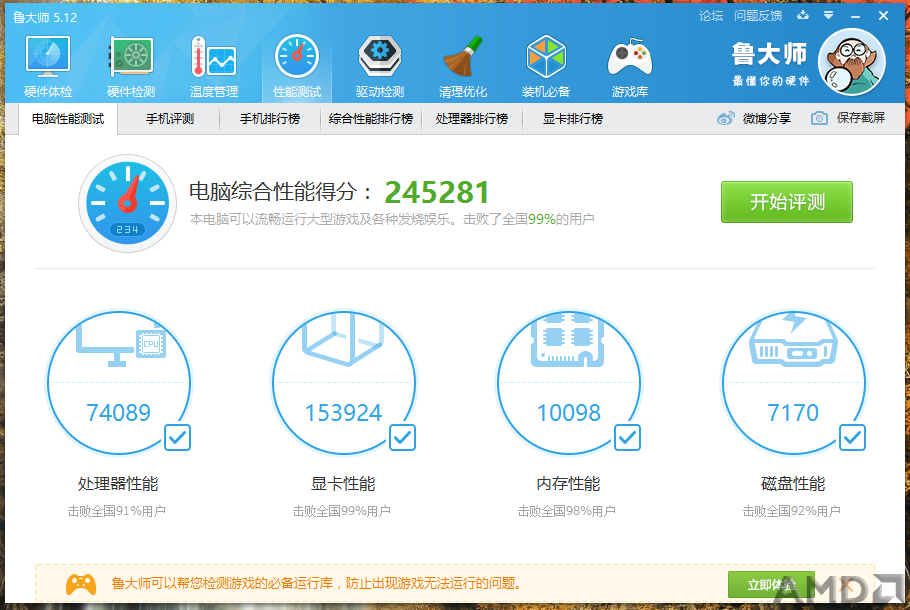The height and width of the screenshot is (610, 910).
Task: Click 击败全国98%用户 text
Action: click(x=566, y=511)
